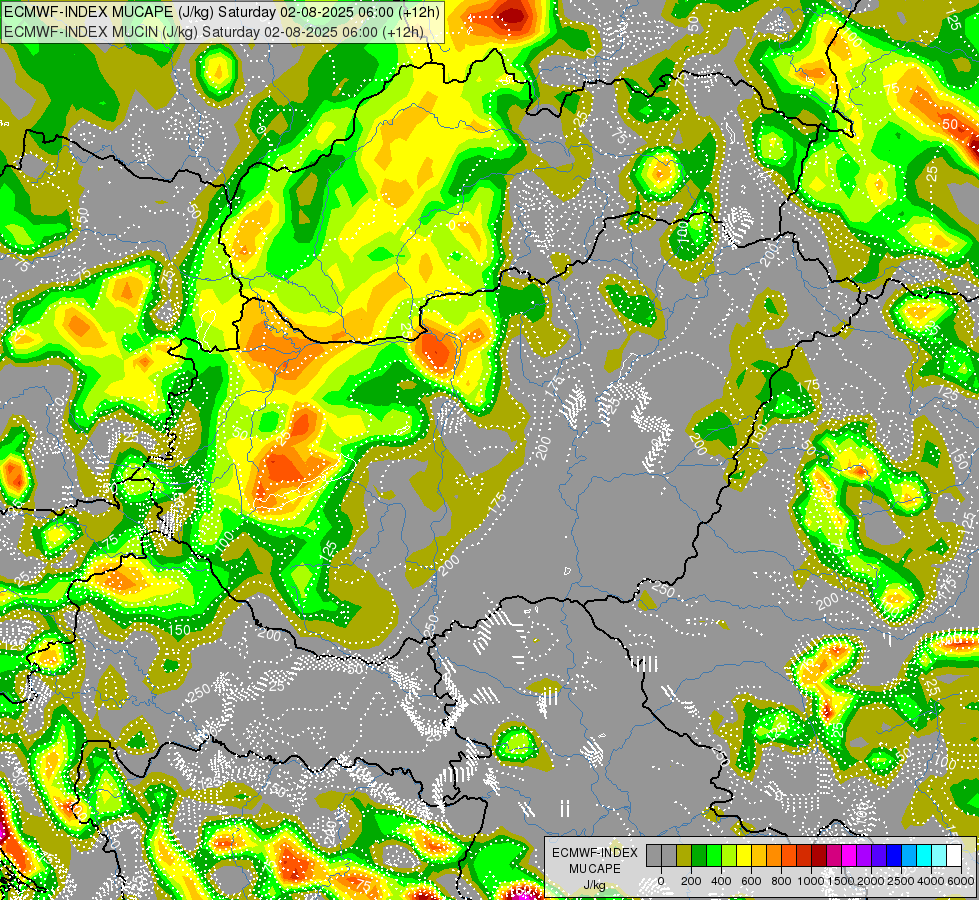This screenshot has height=900, width=979.
Task: Pick the lime yellow-green legend swatch
Action: (729, 856)
